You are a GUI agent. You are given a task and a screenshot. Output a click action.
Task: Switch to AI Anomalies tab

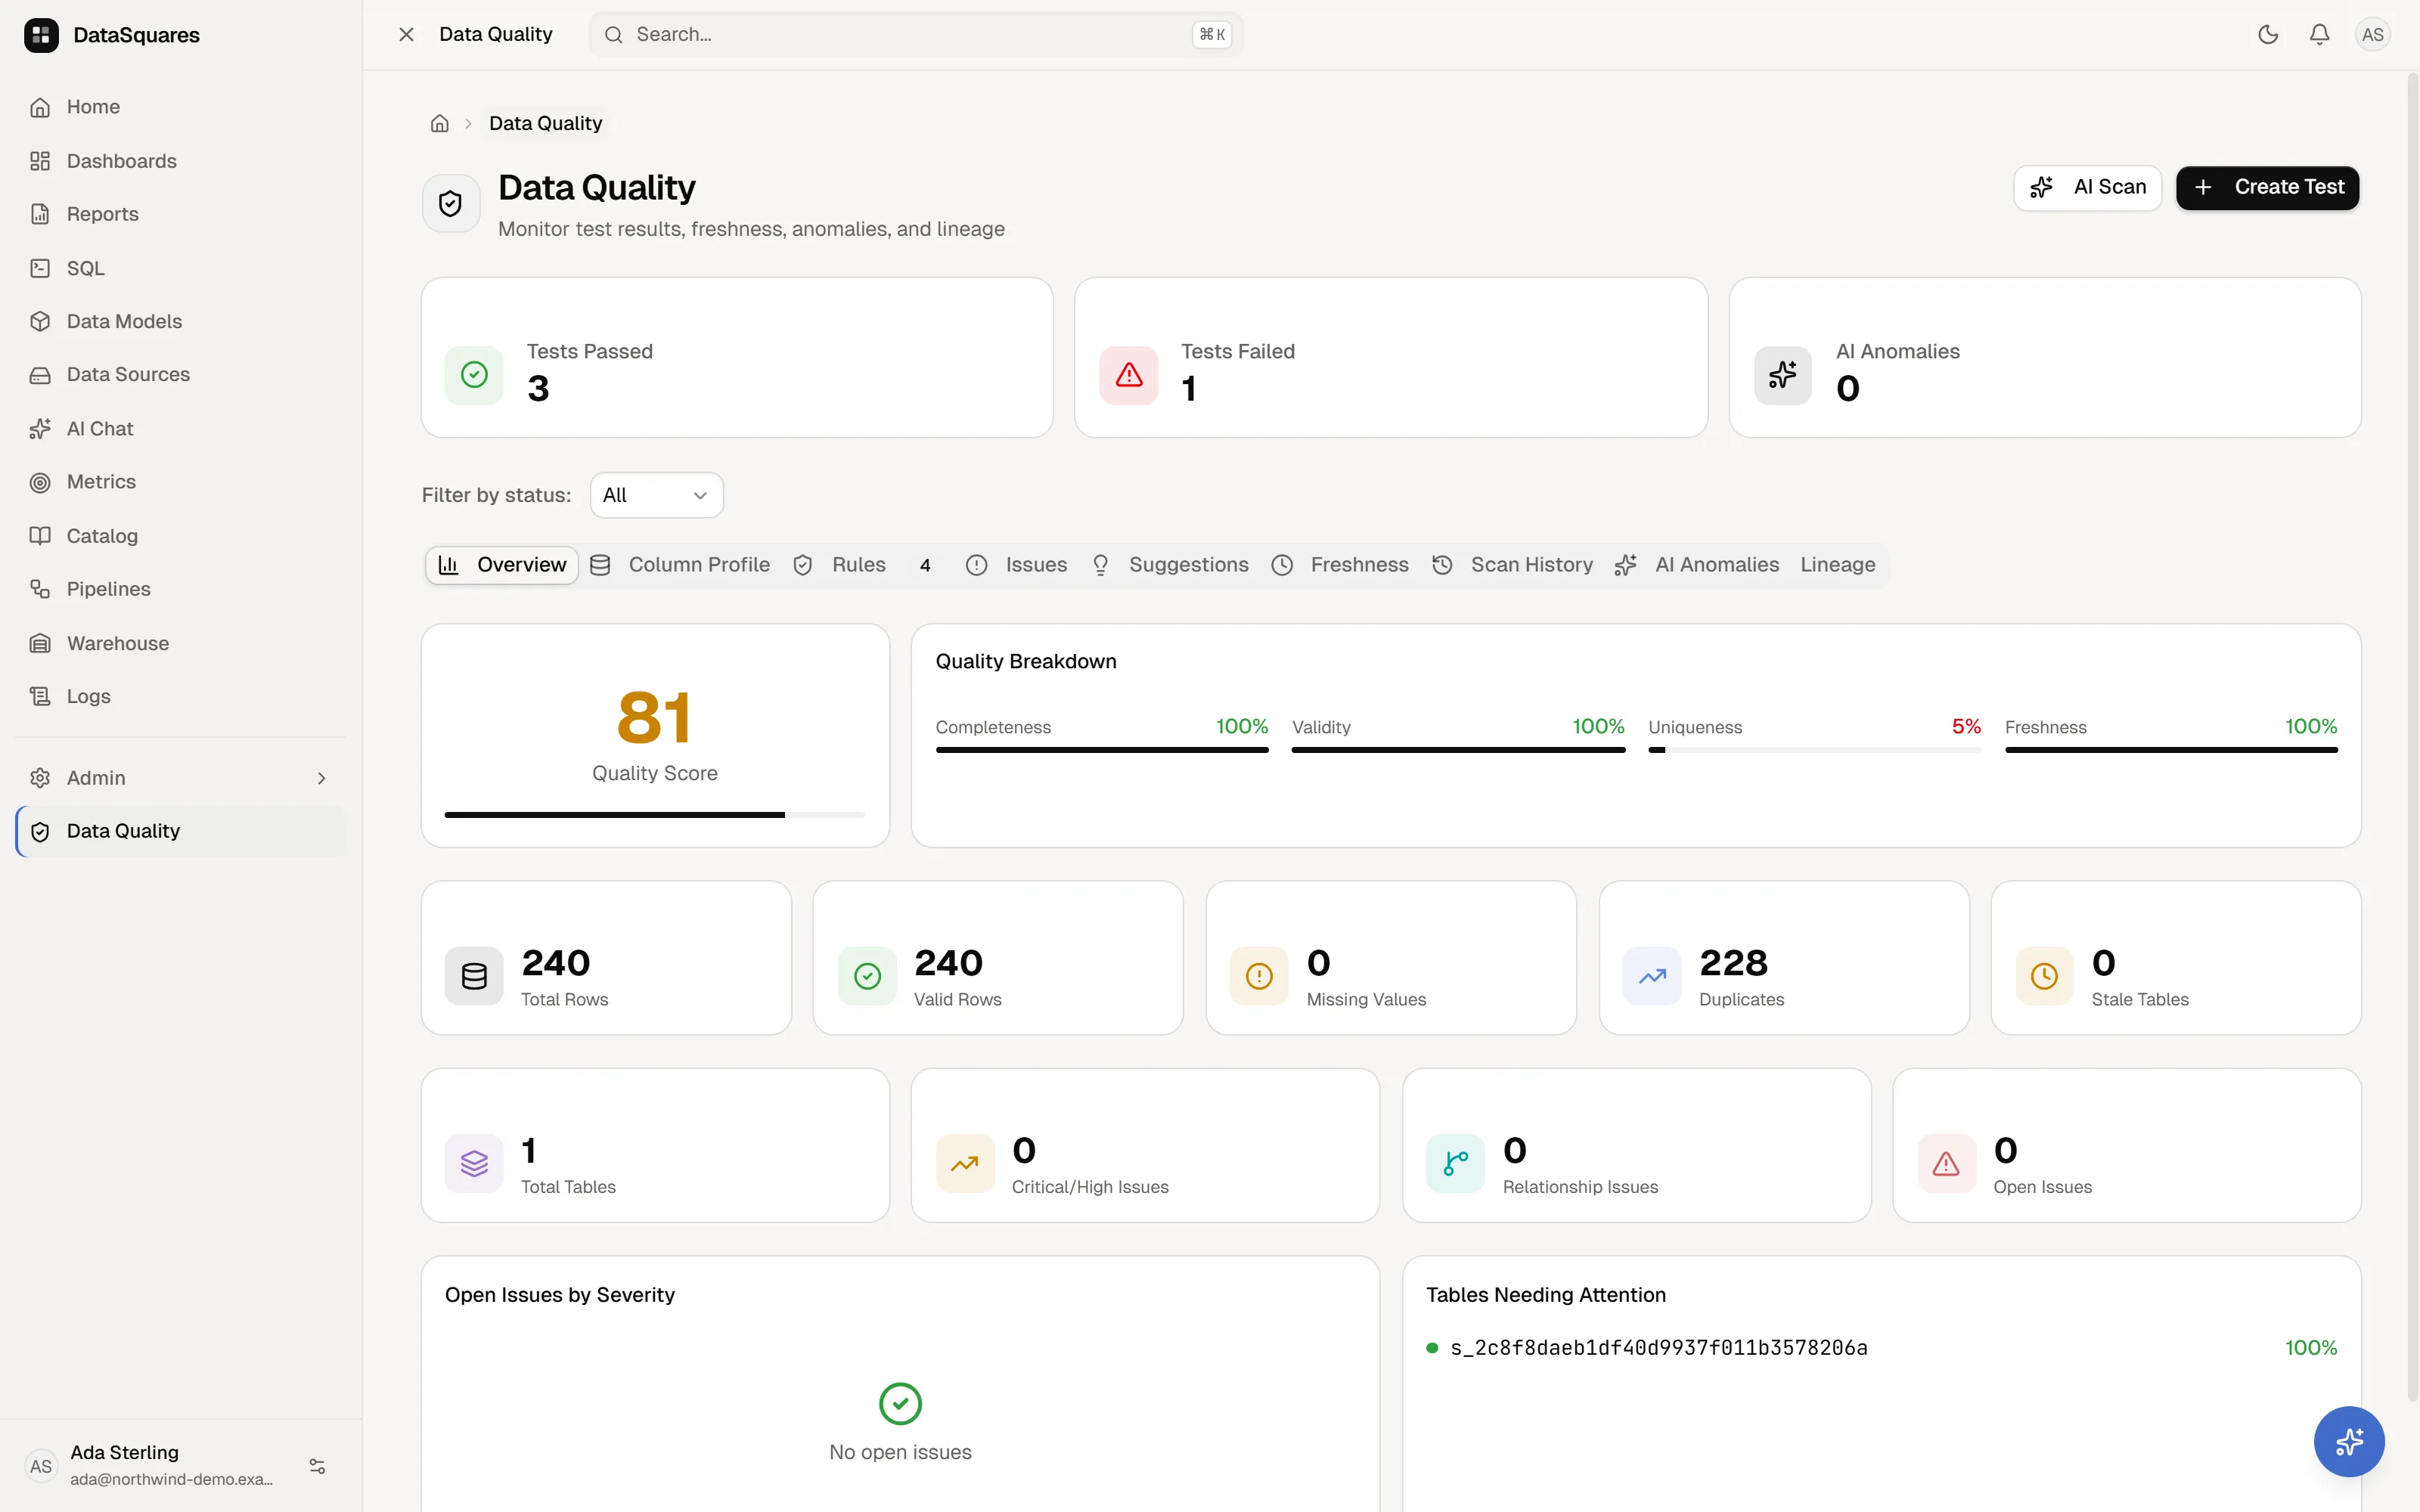click(1698, 565)
